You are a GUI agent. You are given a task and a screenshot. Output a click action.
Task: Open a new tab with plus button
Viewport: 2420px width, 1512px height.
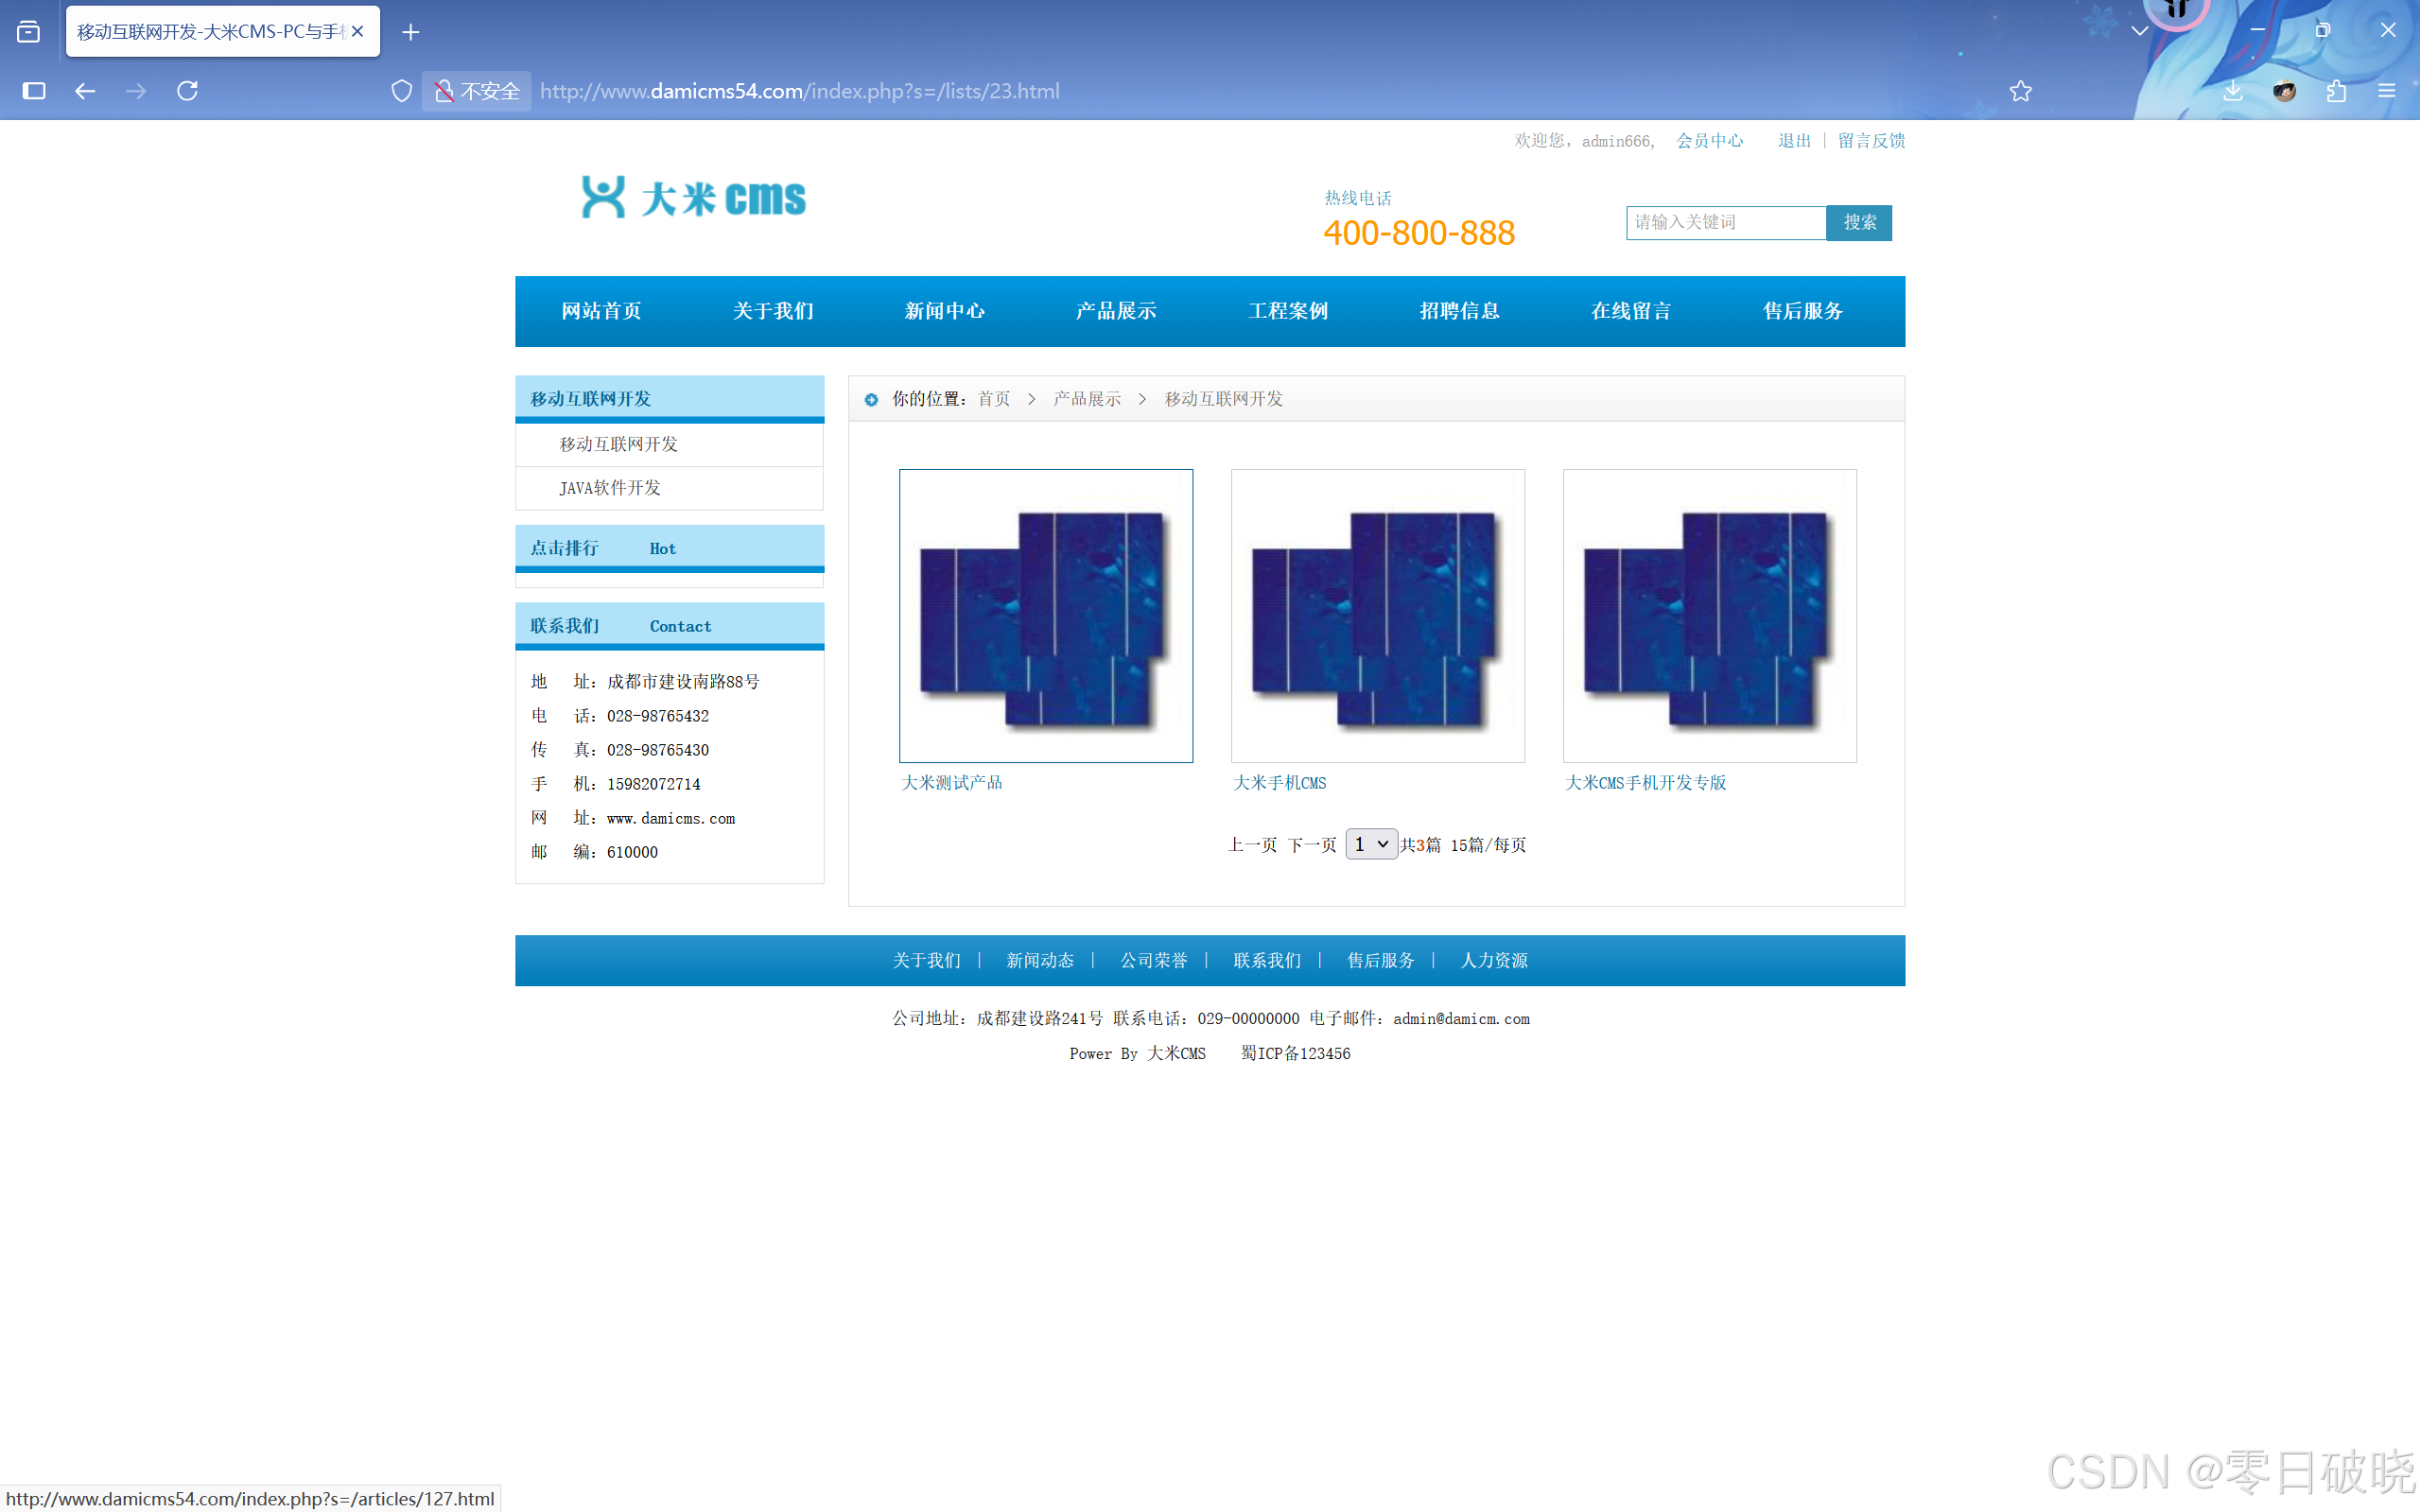click(410, 32)
